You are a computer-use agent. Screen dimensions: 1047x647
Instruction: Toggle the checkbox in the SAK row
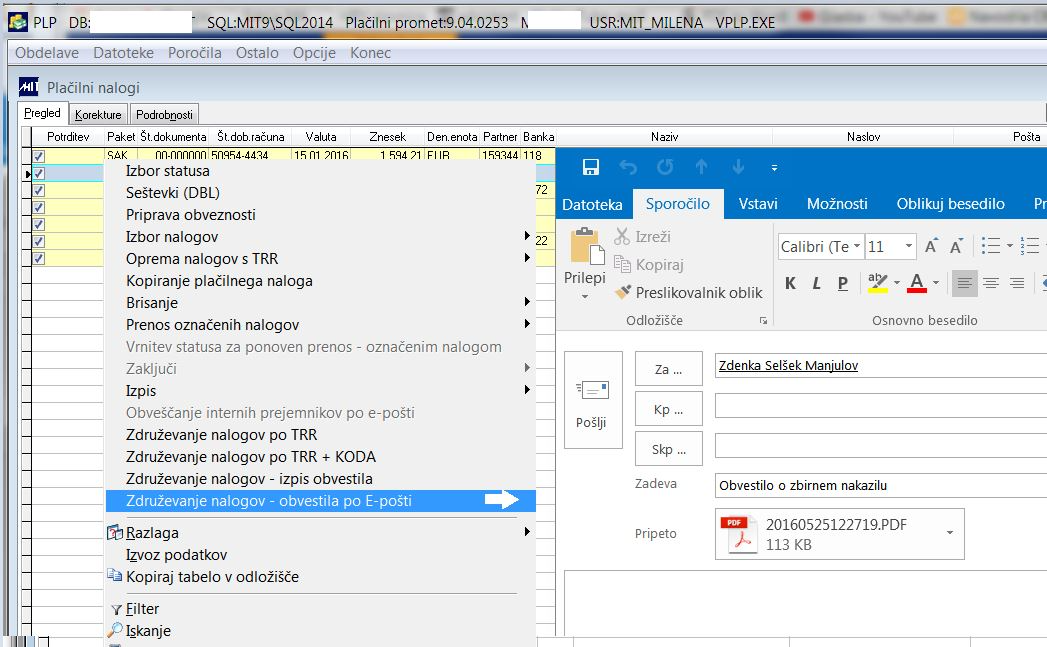pos(39,156)
